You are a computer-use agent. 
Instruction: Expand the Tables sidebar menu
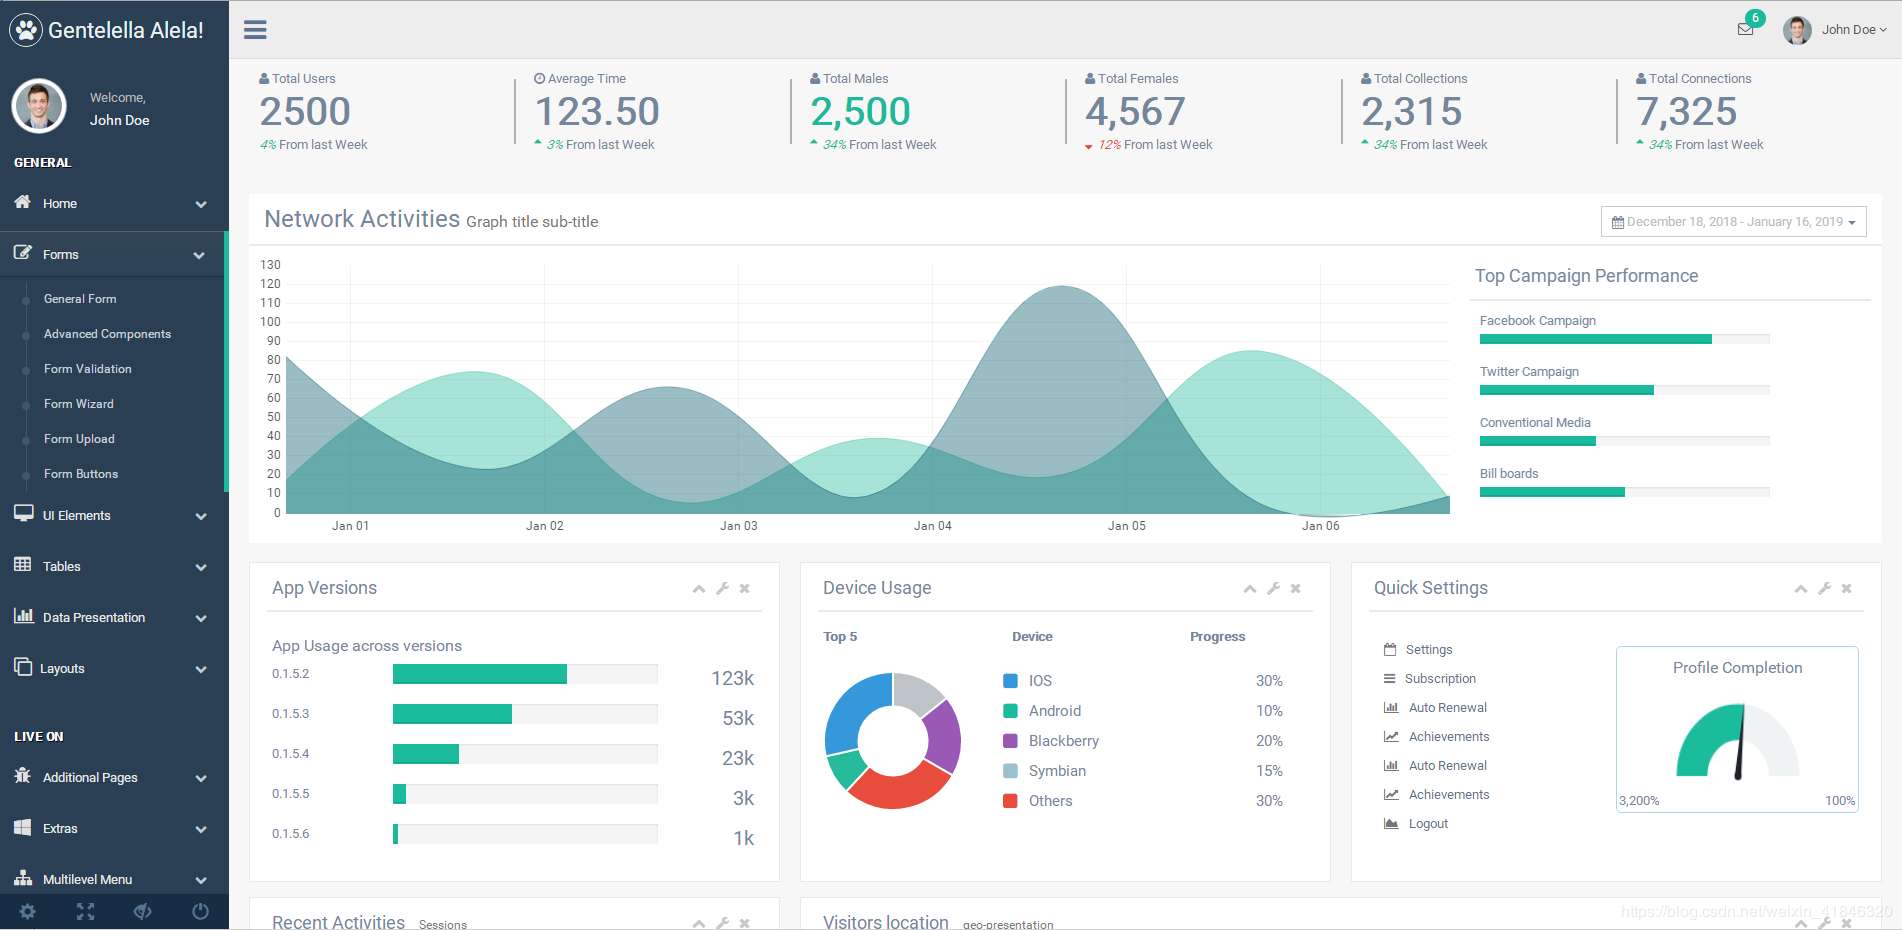tap(114, 566)
